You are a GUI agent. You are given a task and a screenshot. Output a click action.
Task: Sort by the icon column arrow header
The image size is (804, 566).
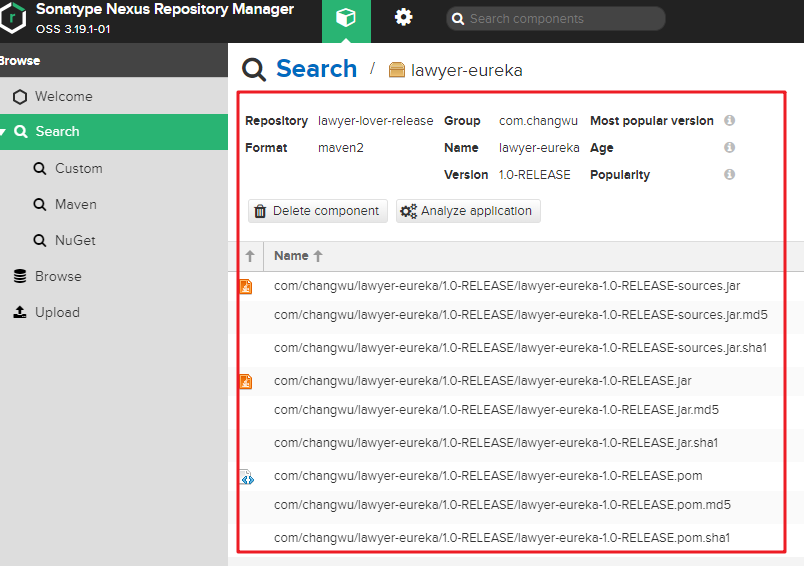point(250,256)
